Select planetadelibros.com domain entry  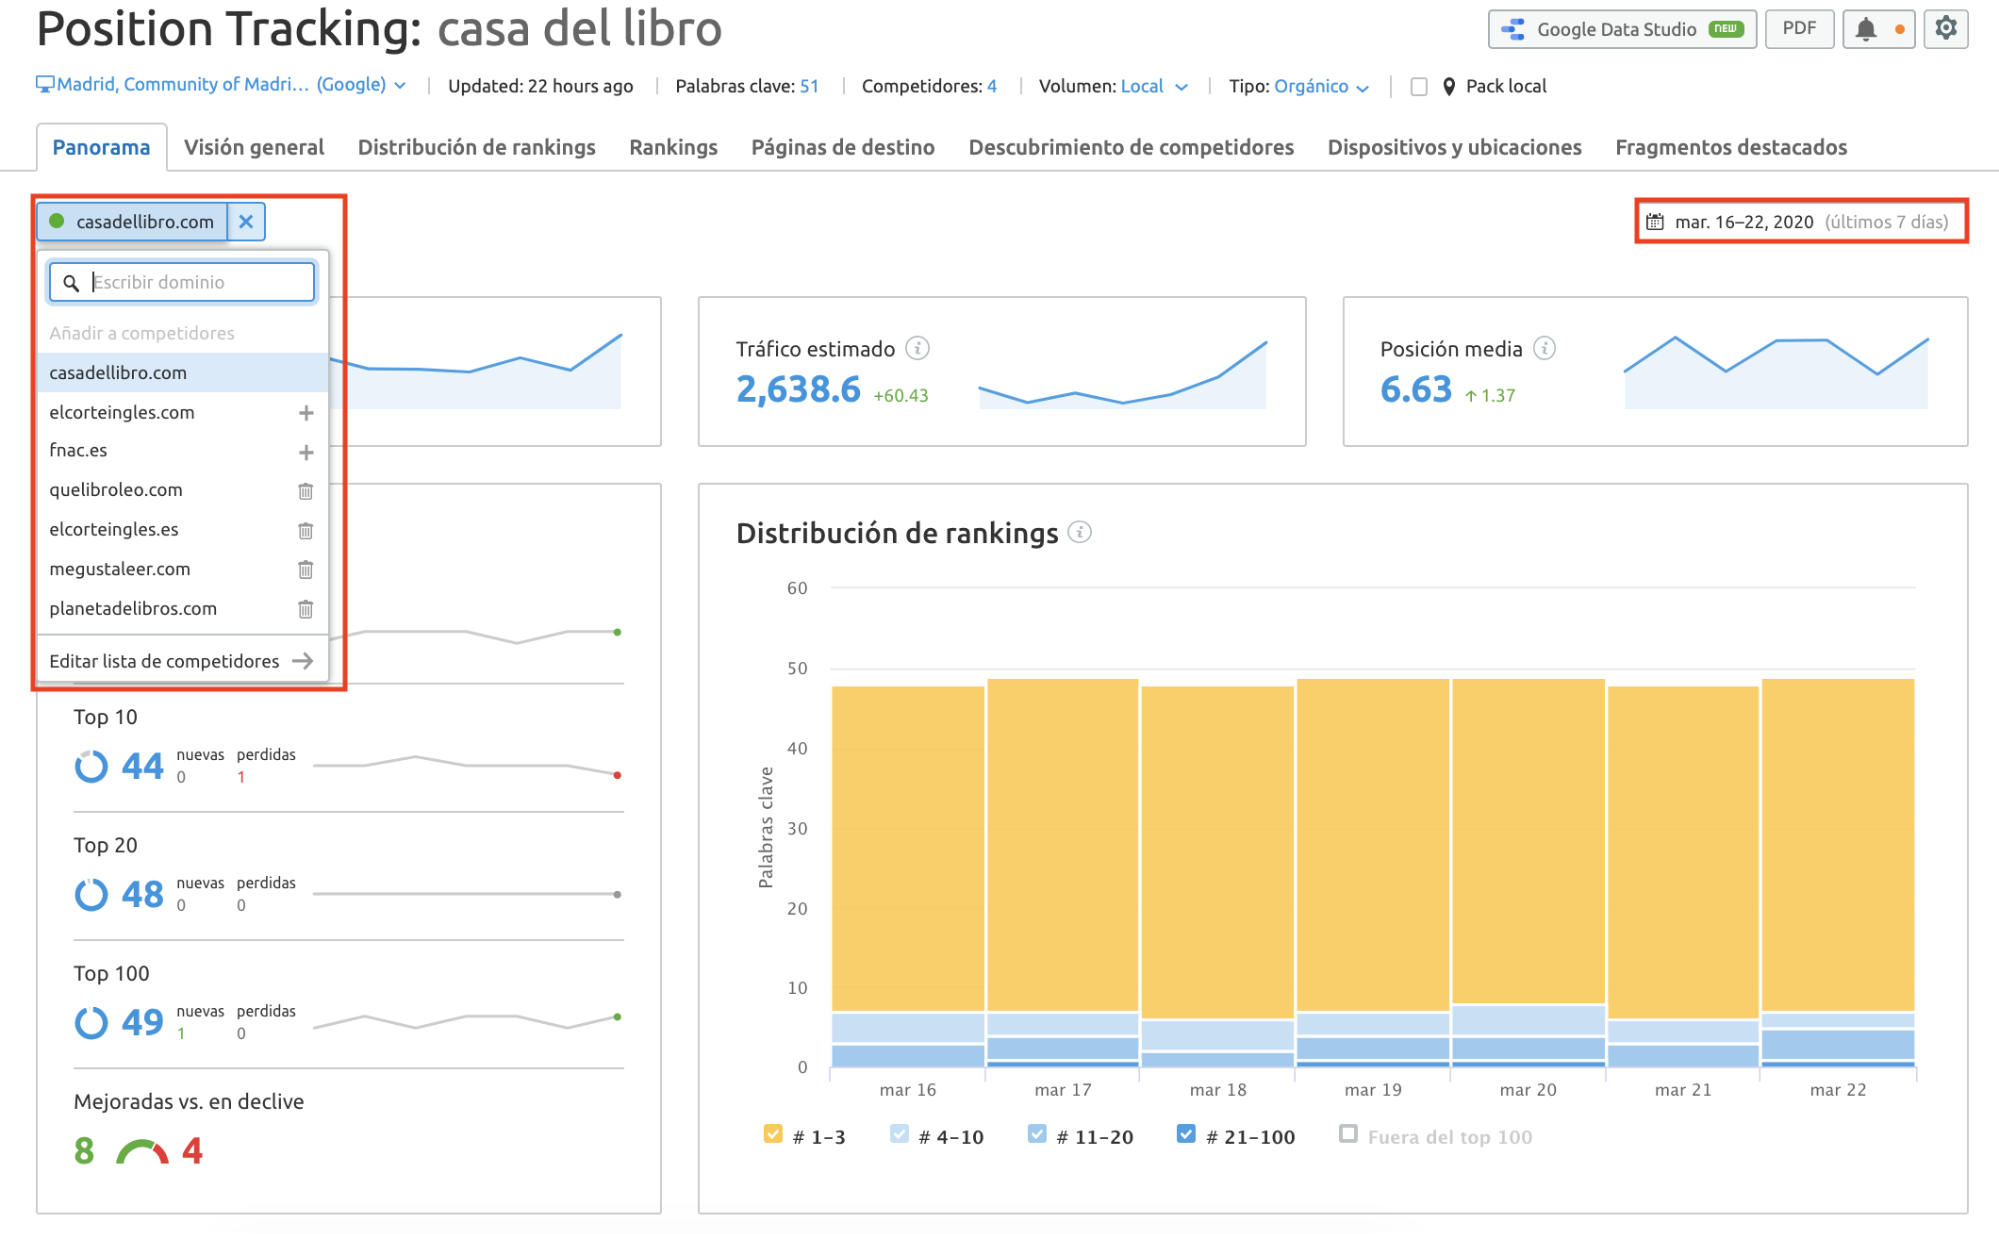(x=133, y=608)
